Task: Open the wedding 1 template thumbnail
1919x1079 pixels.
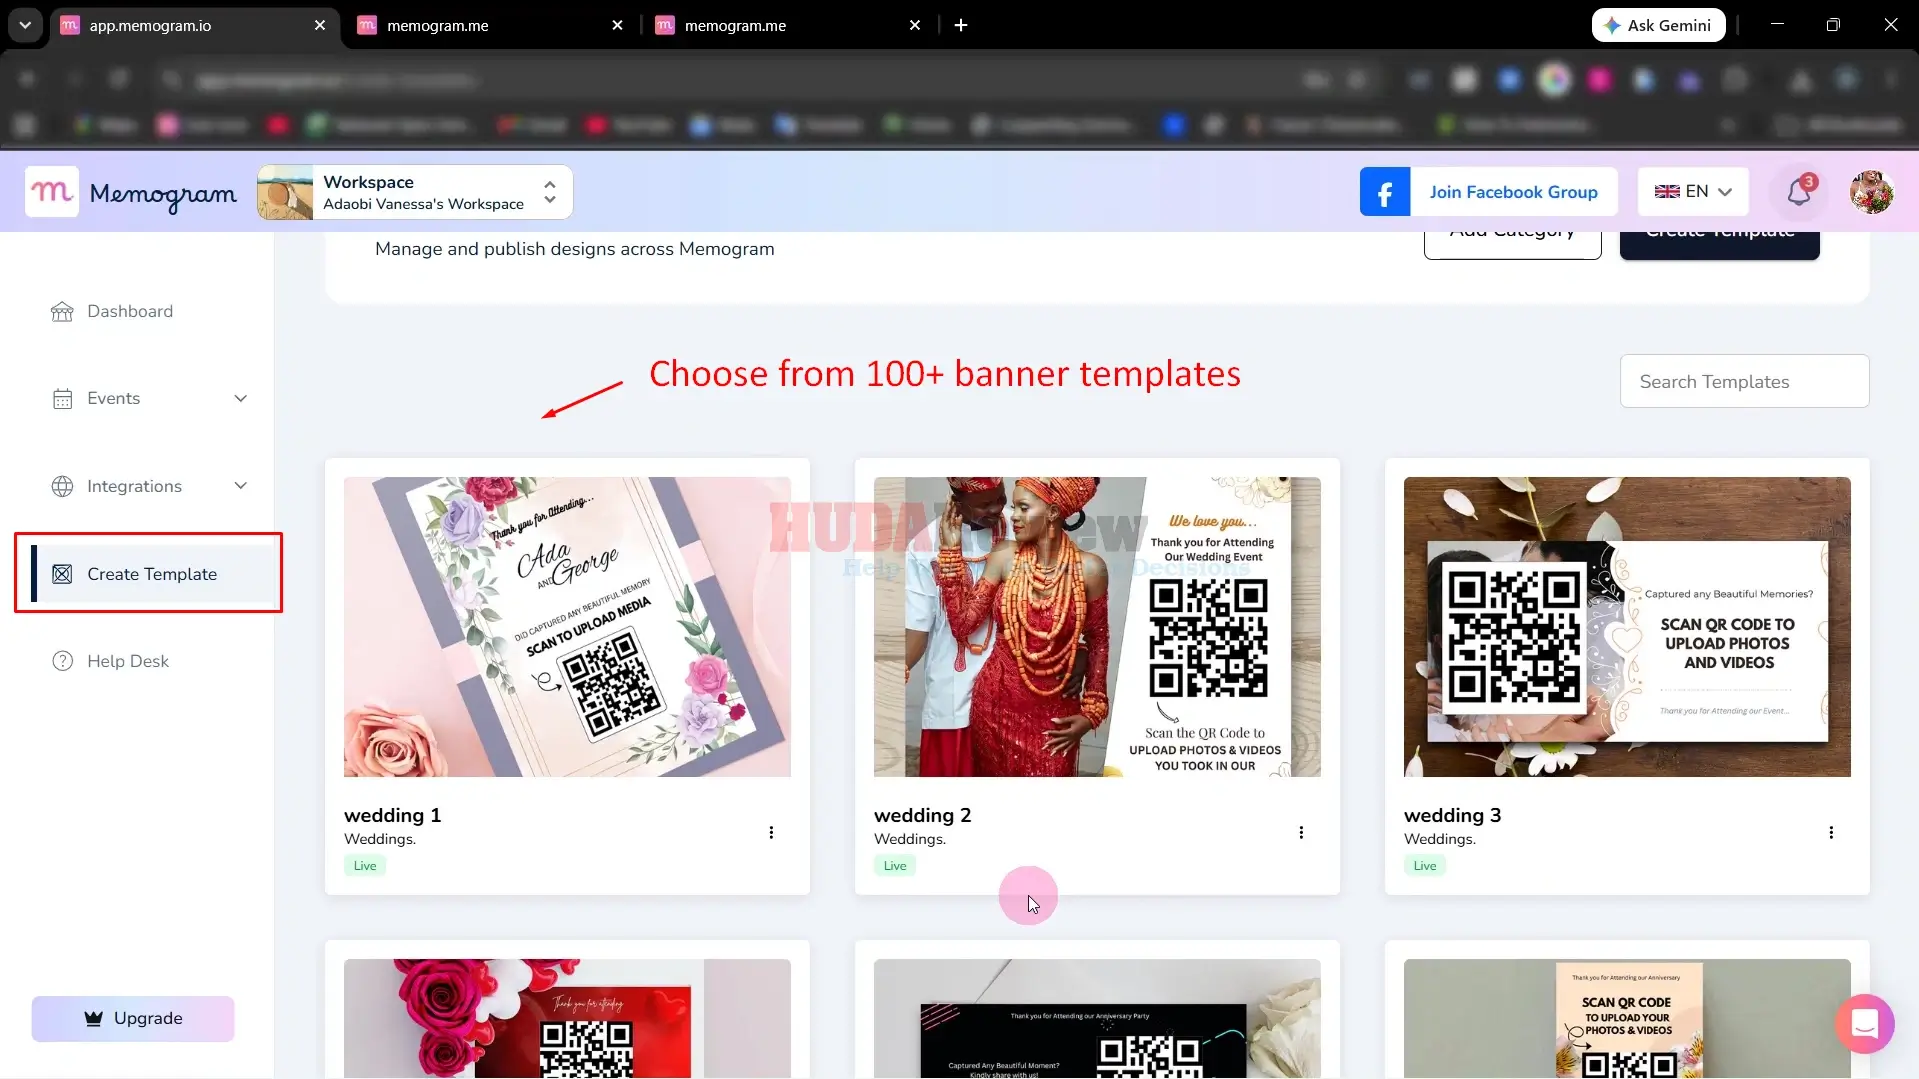Action: point(567,627)
